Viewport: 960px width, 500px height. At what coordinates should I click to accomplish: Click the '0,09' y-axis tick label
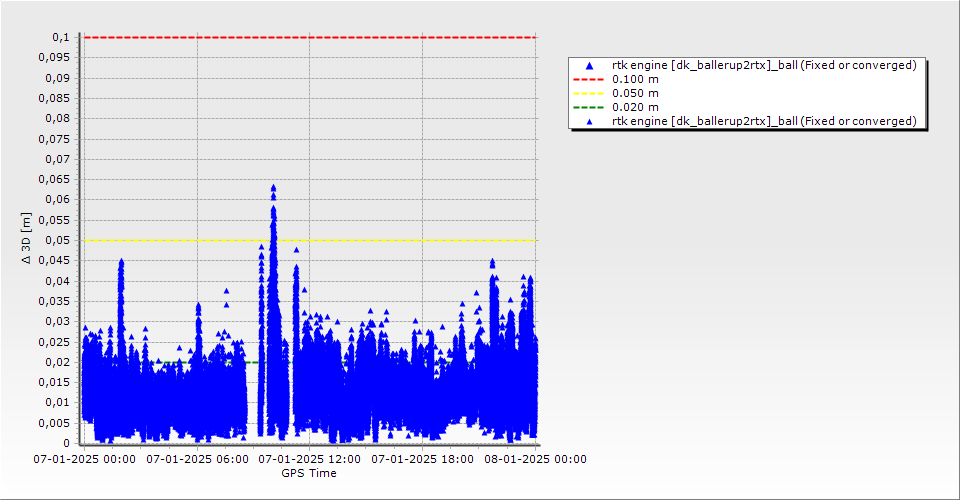pos(58,78)
